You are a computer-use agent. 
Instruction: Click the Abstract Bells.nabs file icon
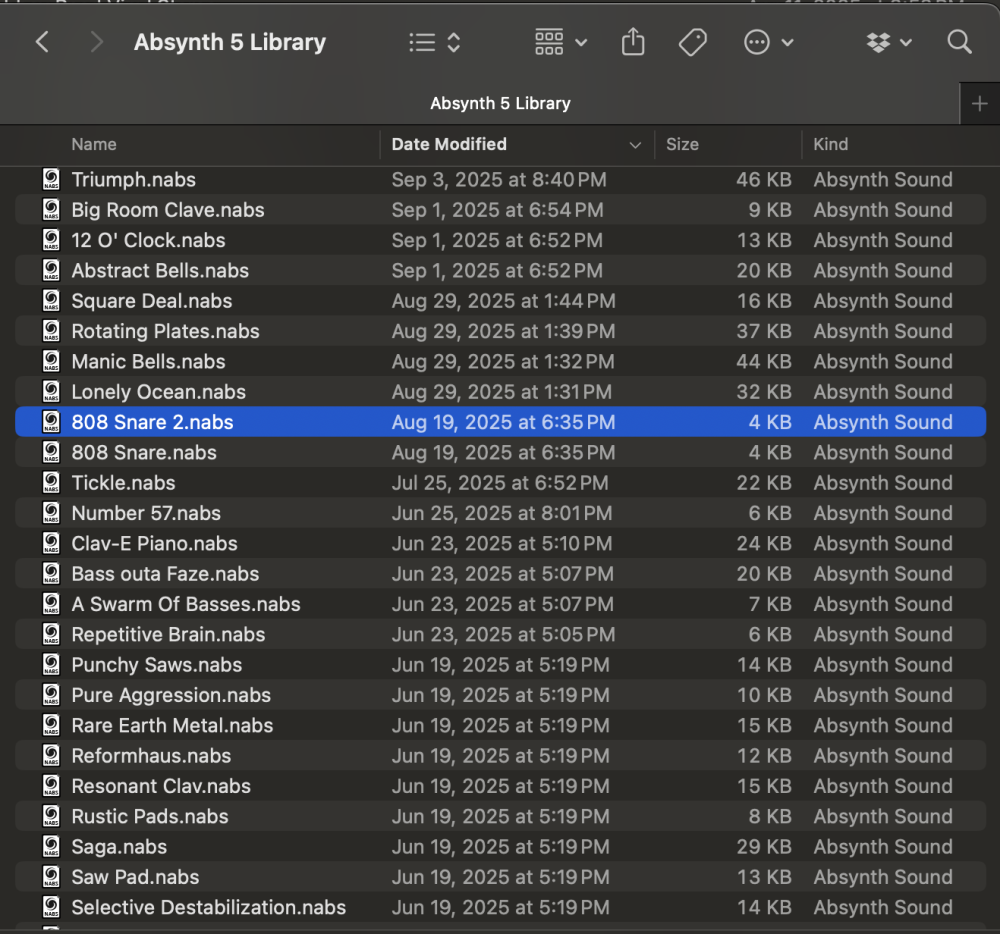pyautogui.click(x=51, y=270)
